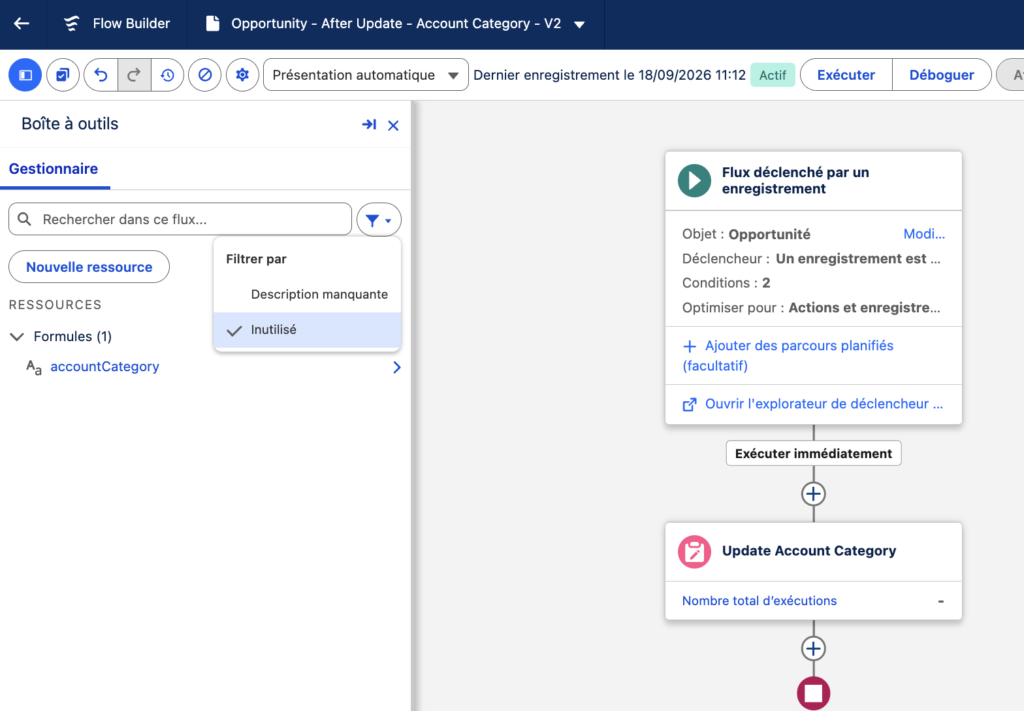
Task: Open the Présentation automatique dropdown
Action: 366,75
